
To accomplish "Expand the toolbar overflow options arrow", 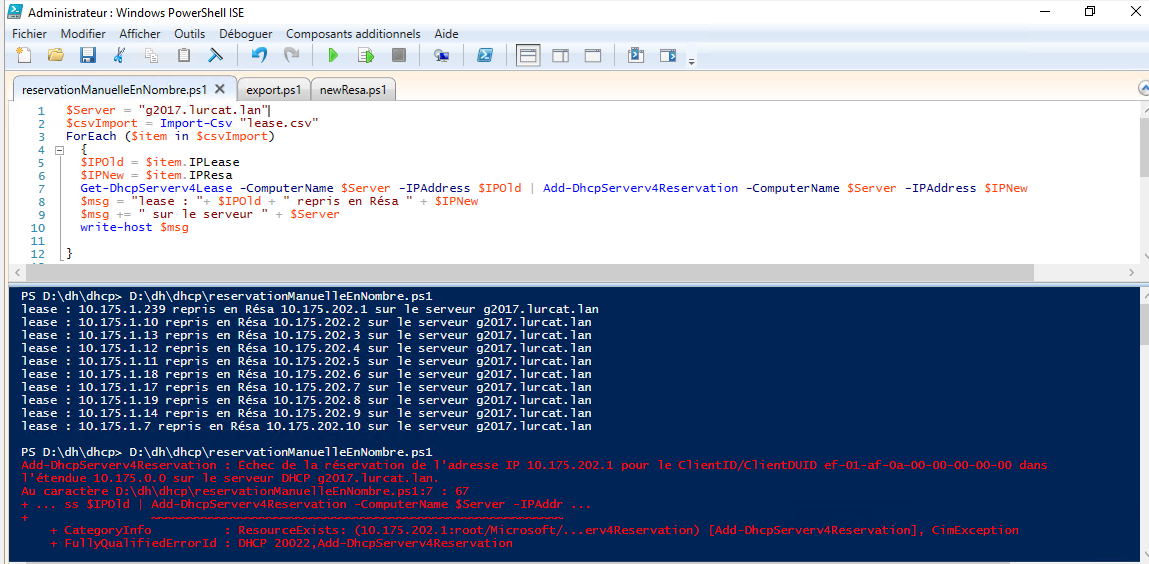I will (x=691, y=62).
